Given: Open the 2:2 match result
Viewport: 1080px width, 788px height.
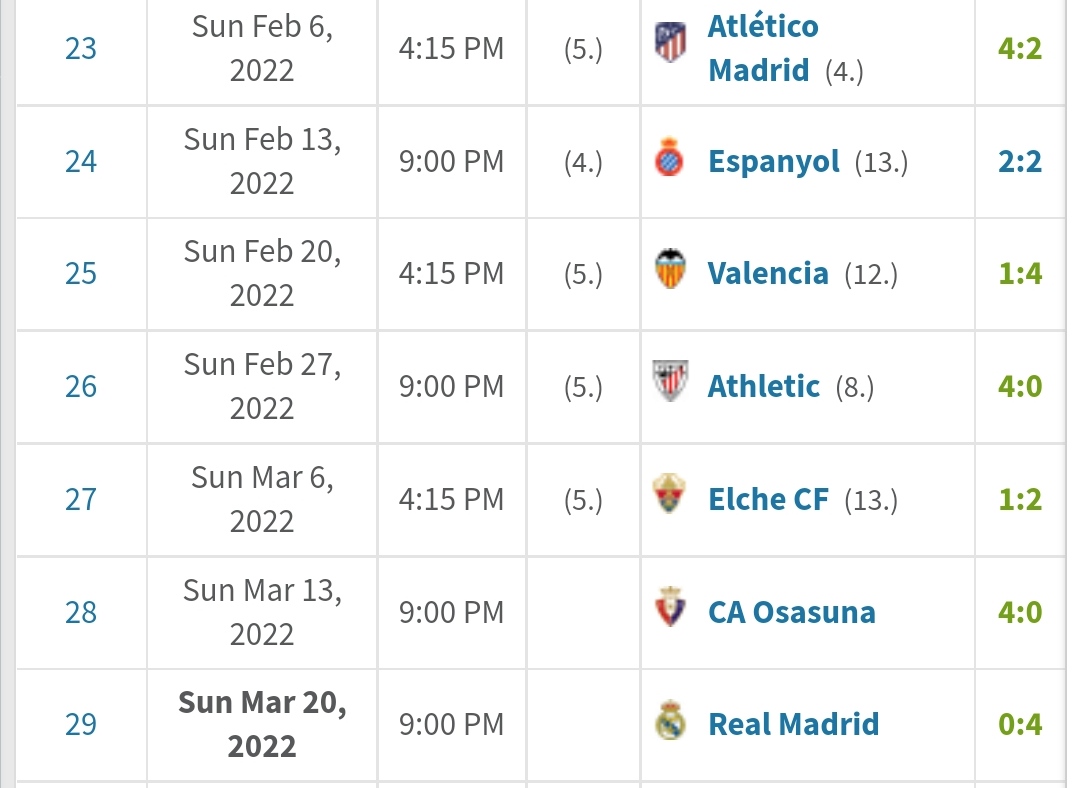Looking at the screenshot, I should [x=1019, y=161].
